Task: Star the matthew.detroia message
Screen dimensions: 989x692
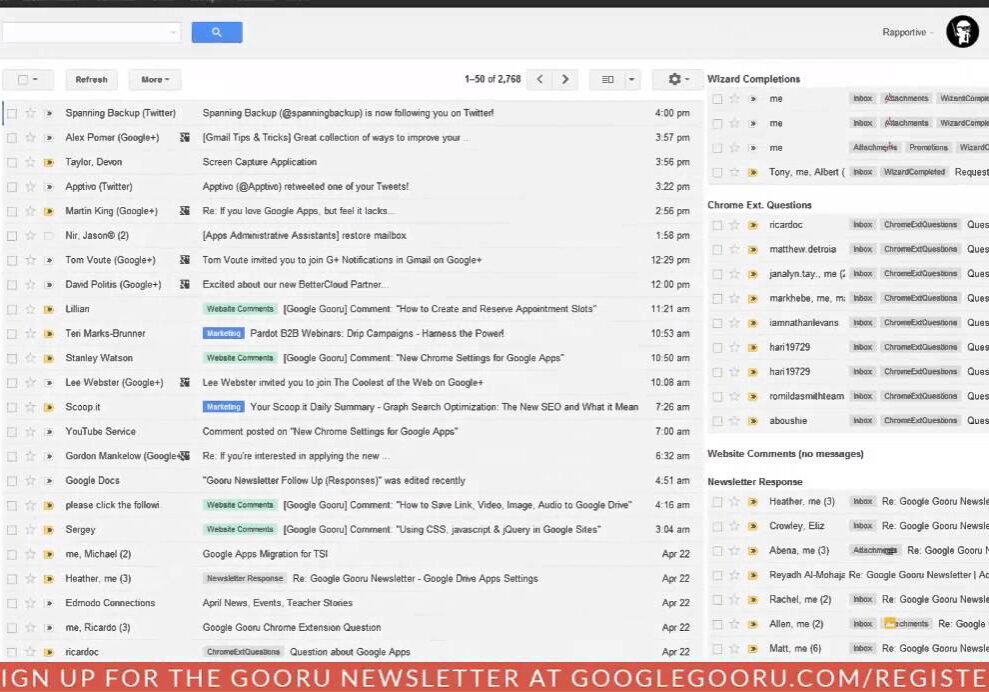Action: (x=734, y=249)
